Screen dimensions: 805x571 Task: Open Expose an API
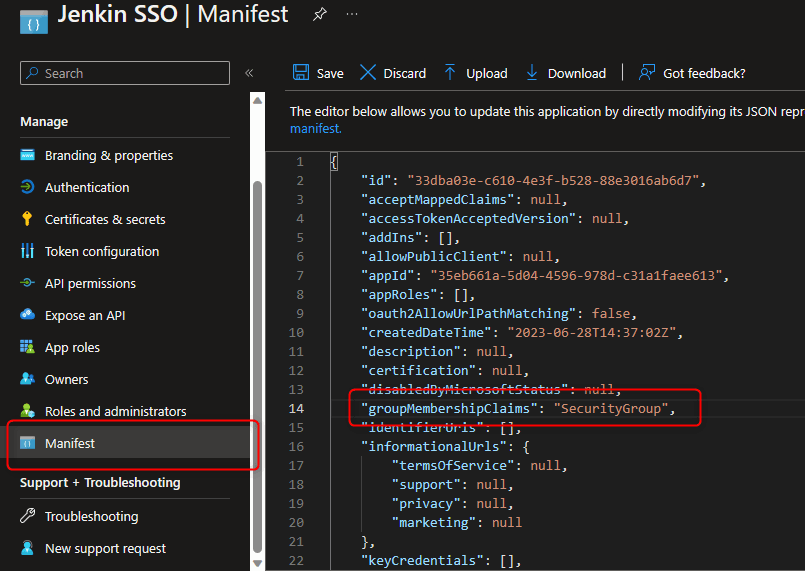point(85,315)
